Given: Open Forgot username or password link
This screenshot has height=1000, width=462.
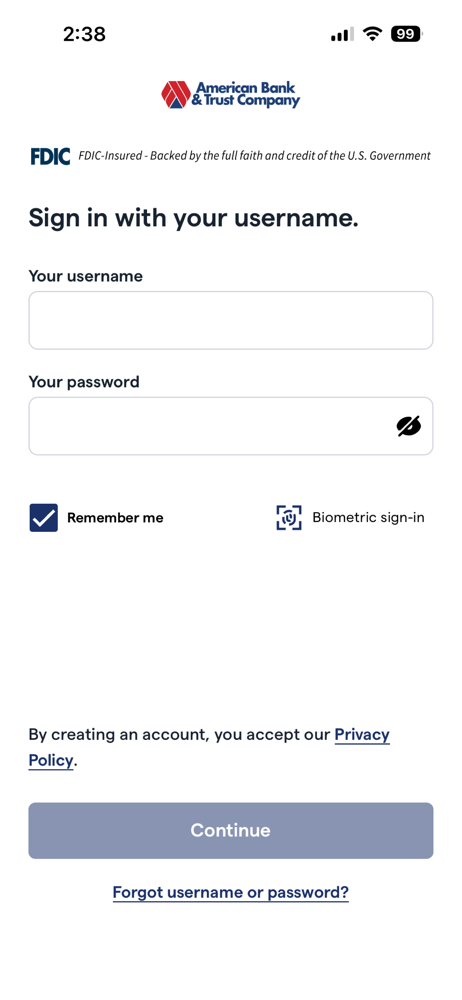Looking at the screenshot, I should 231,892.
